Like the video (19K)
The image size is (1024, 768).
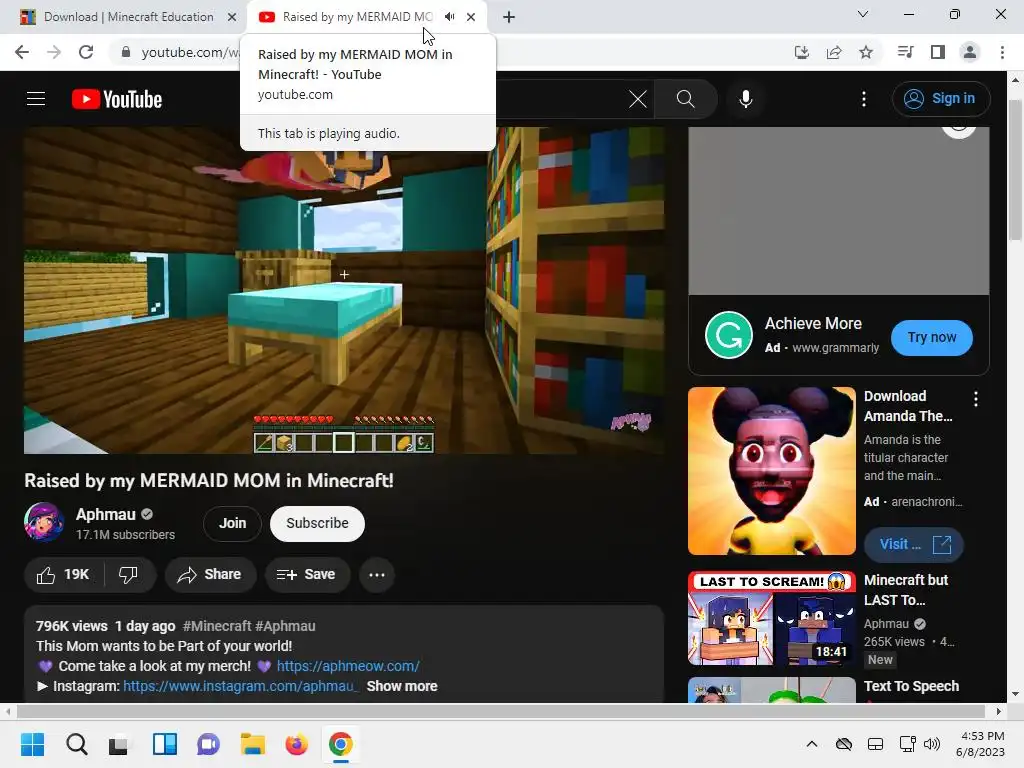64,575
